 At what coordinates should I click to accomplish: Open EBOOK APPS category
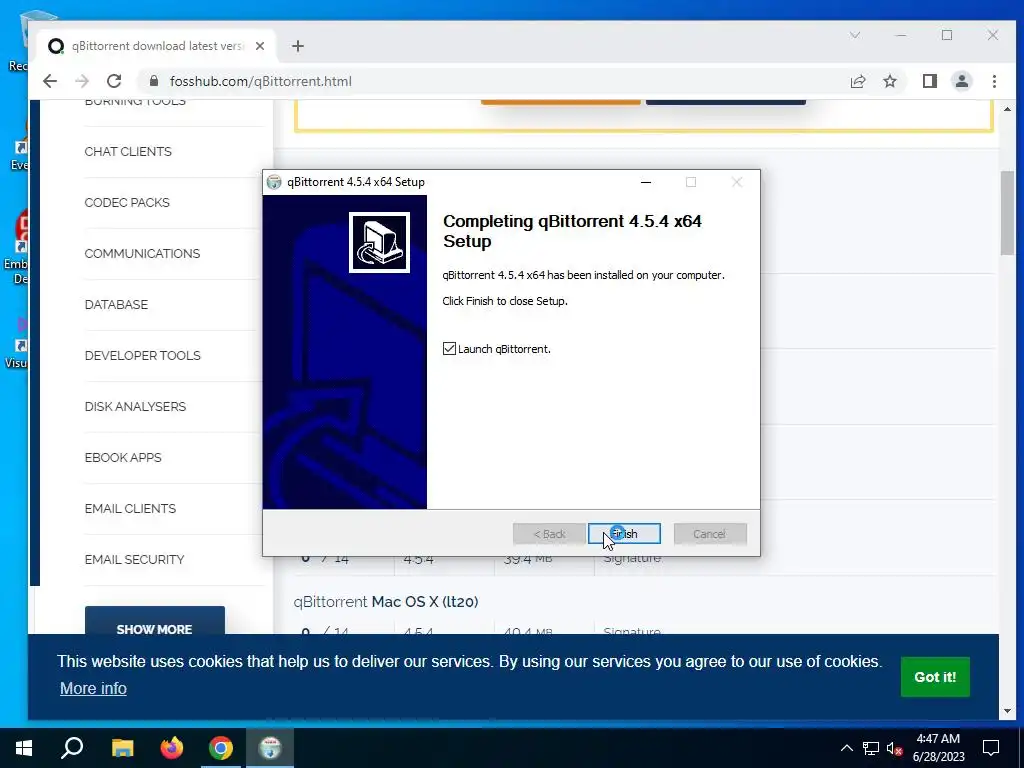click(123, 457)
